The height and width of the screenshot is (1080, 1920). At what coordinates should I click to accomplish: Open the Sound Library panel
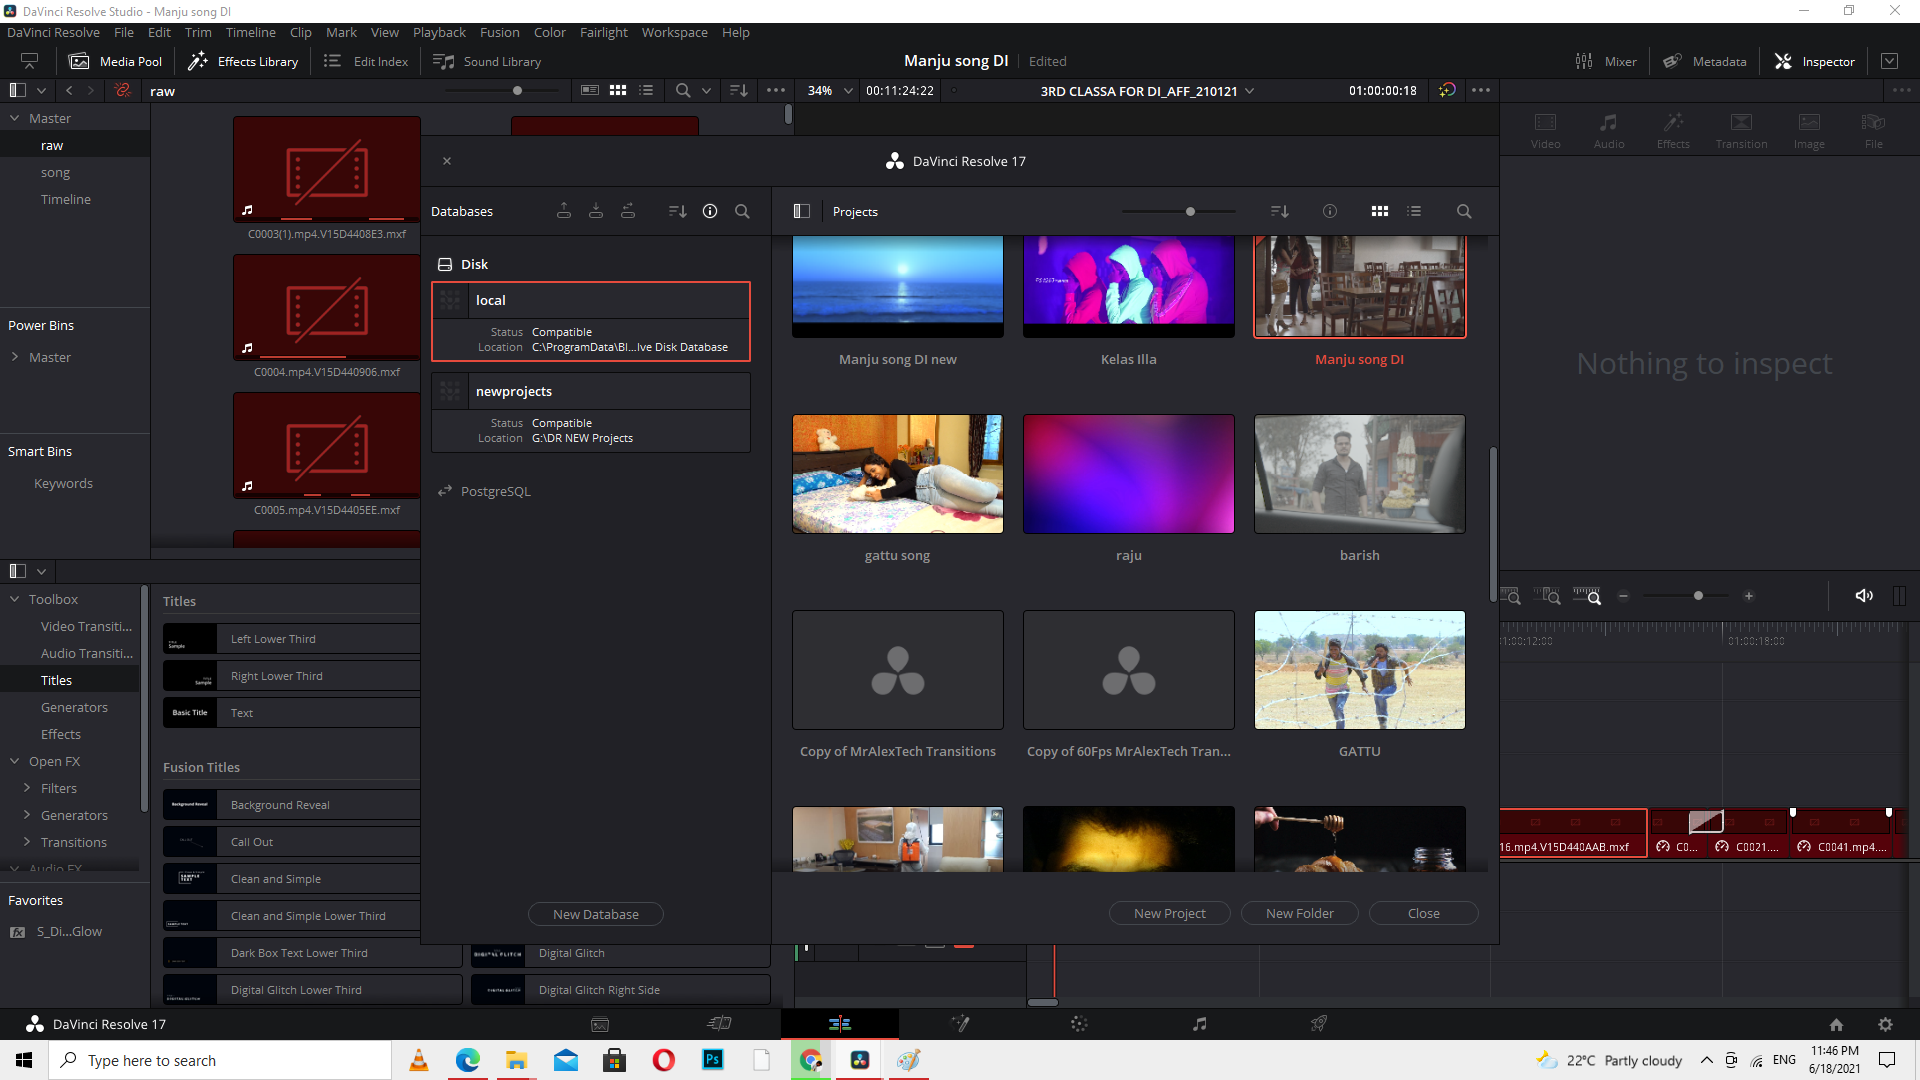[487, 61]
